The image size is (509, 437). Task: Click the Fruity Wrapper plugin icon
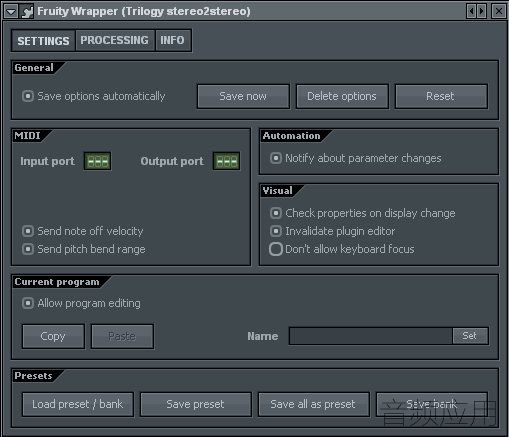27,12
